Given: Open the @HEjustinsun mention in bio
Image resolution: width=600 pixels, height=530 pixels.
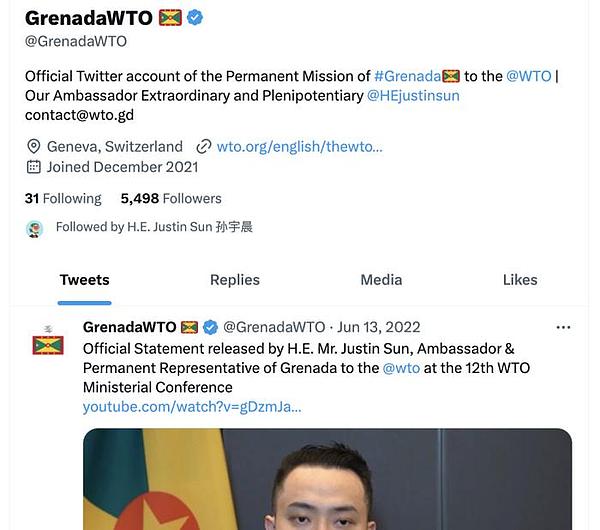Looking at the screenshot, I should click(x=413, y=96).
